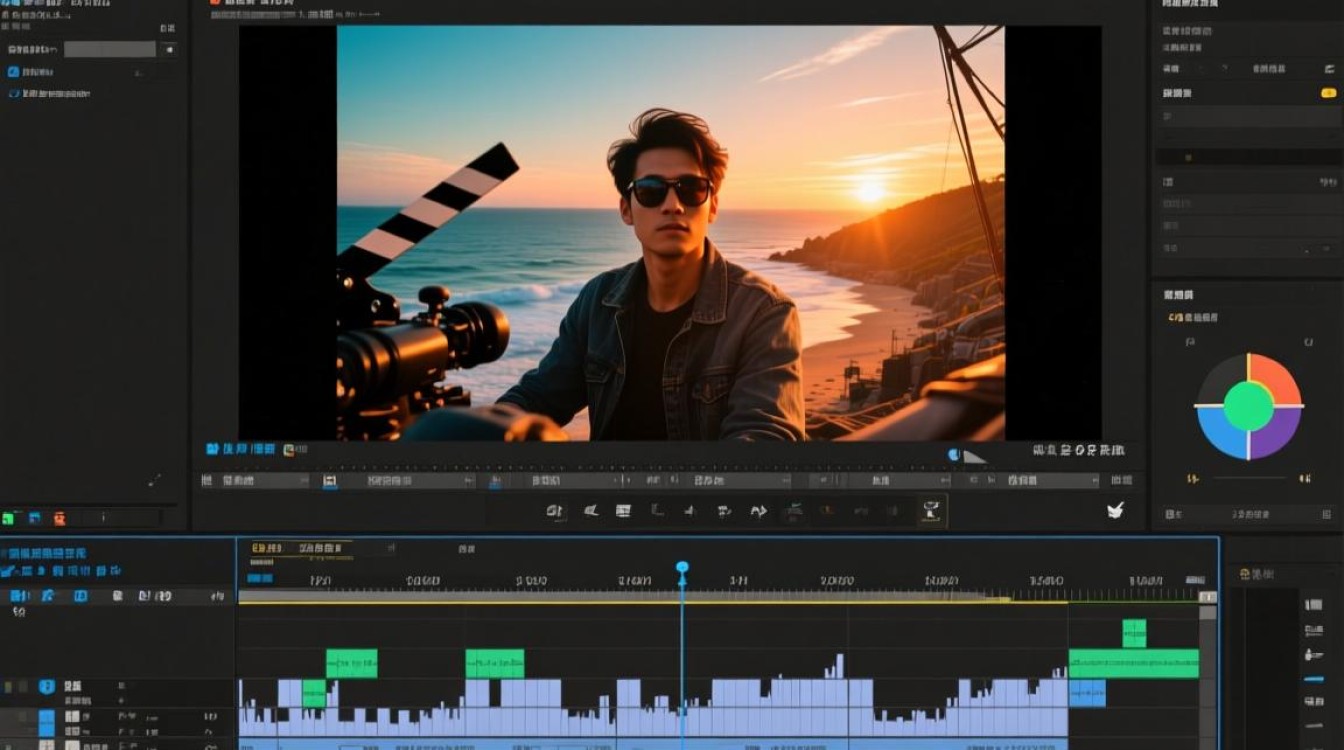This screenshot has height=750, width=1344.
Task: Click the green center of the color wheel
Action: coord(1249,406)
